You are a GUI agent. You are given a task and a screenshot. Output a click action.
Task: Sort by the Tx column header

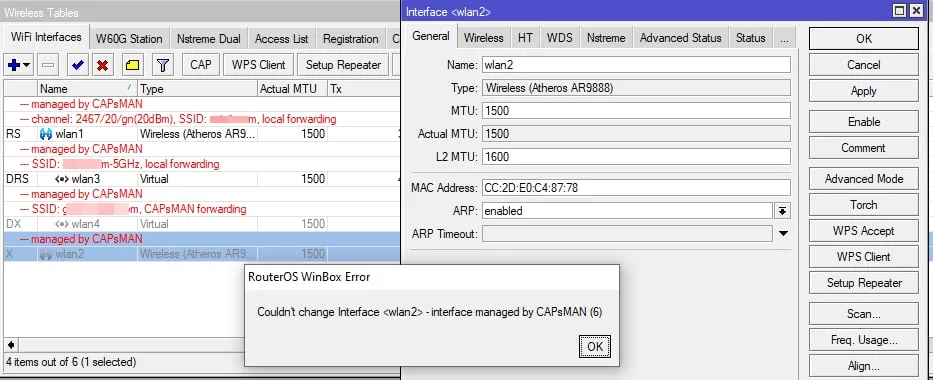click(x=363, y=89)
